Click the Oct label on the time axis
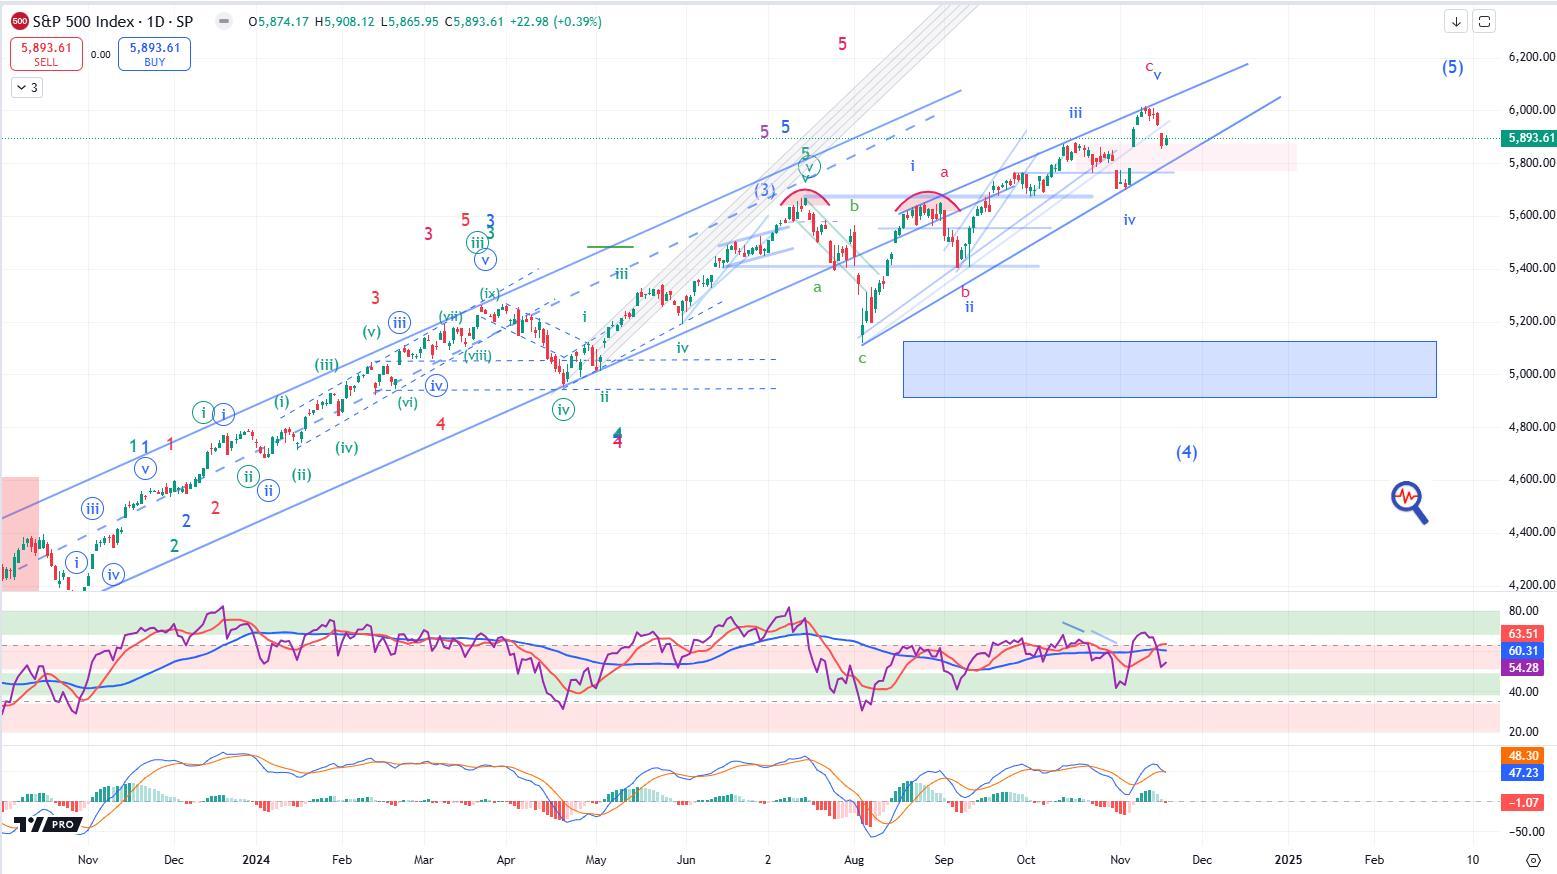This screenshot has width=1557, height=874. click(1026, 860)
